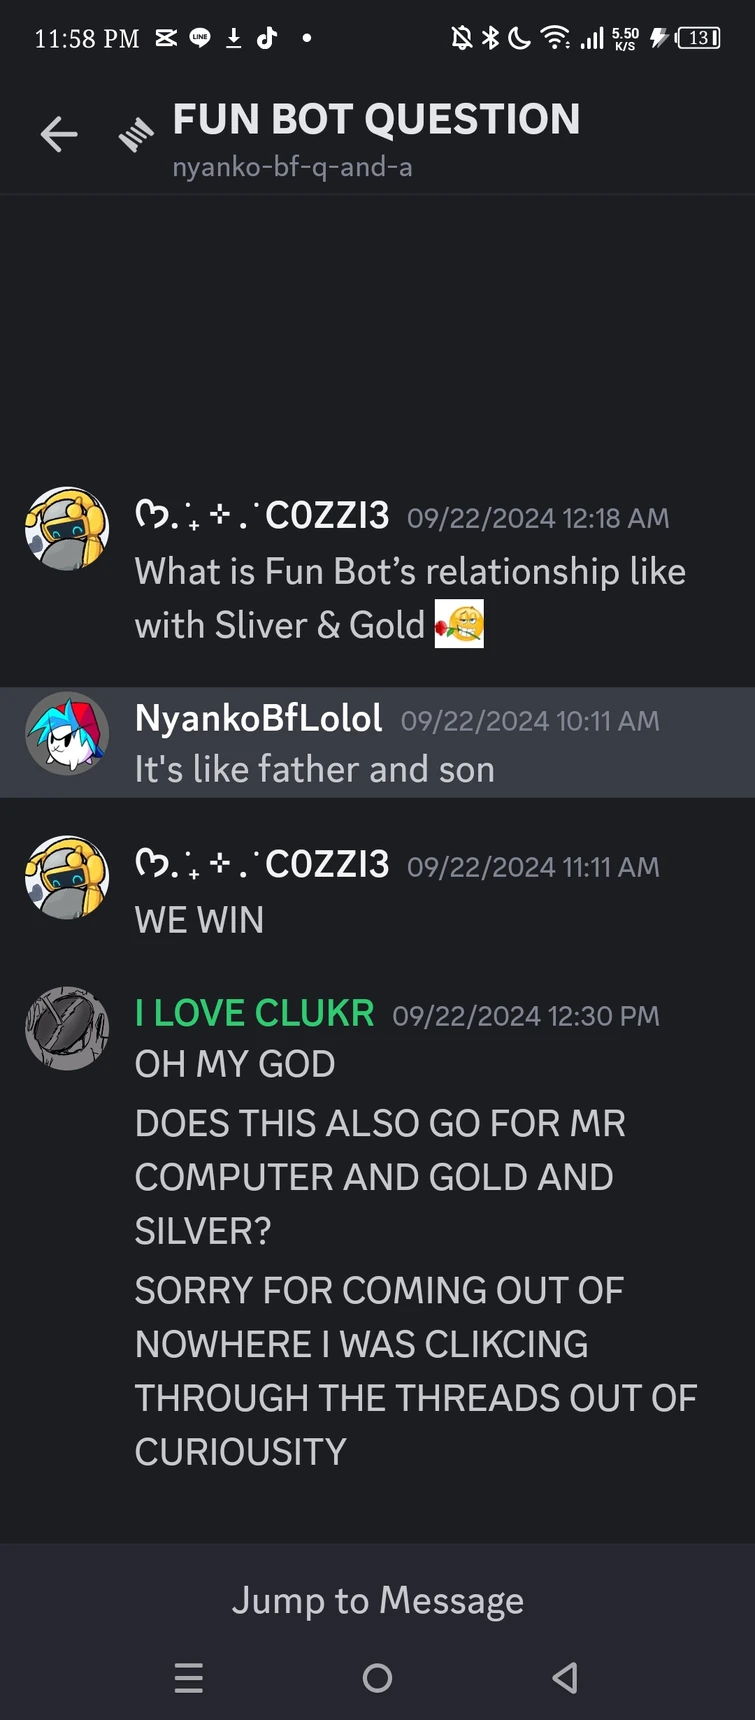Screen dimensions: 755x1720
Task: Tap the I LOVE CLUKR green username
Action: 255,1013
